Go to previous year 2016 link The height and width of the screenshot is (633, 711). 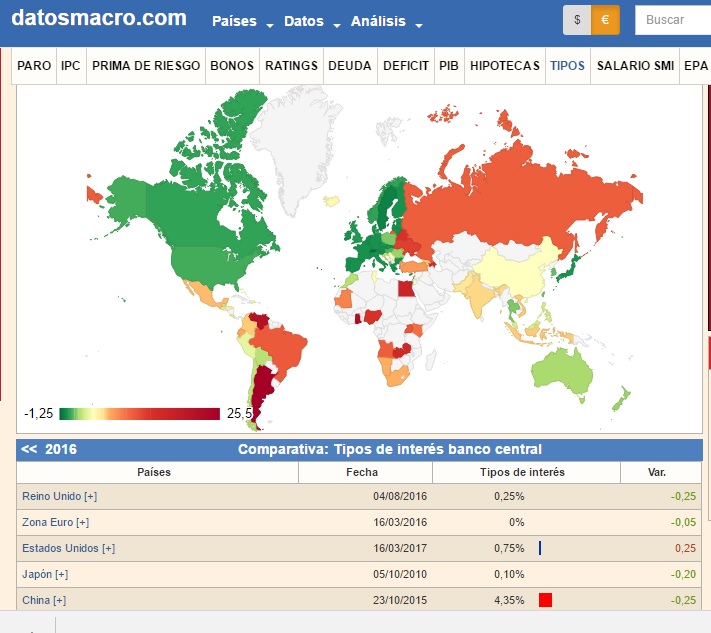pos(49,449)
